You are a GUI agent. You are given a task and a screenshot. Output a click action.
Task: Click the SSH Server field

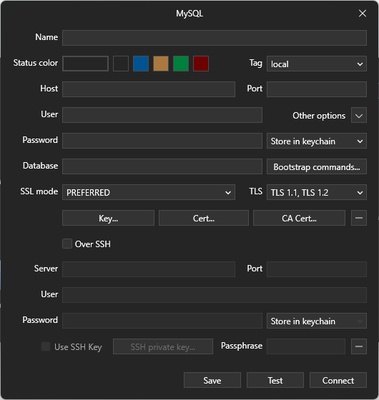tap(149, 269)
